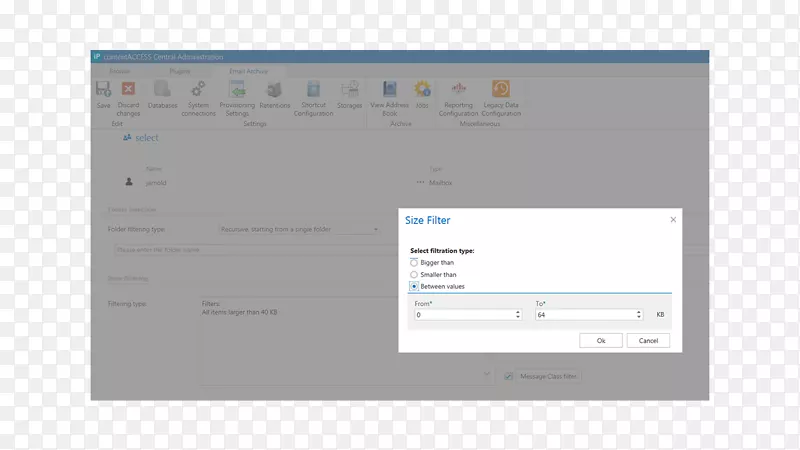Click the From value input field
800x450 pixels.
(x=467, y=315)
